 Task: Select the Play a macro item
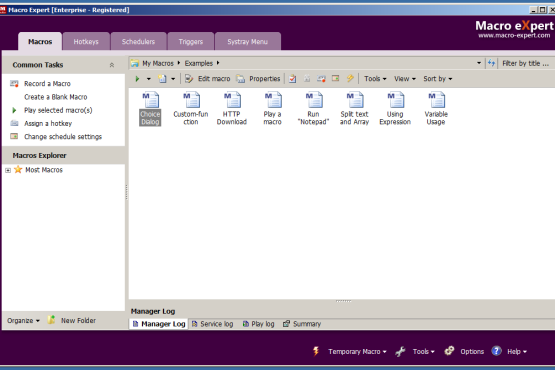pos(273,108)
